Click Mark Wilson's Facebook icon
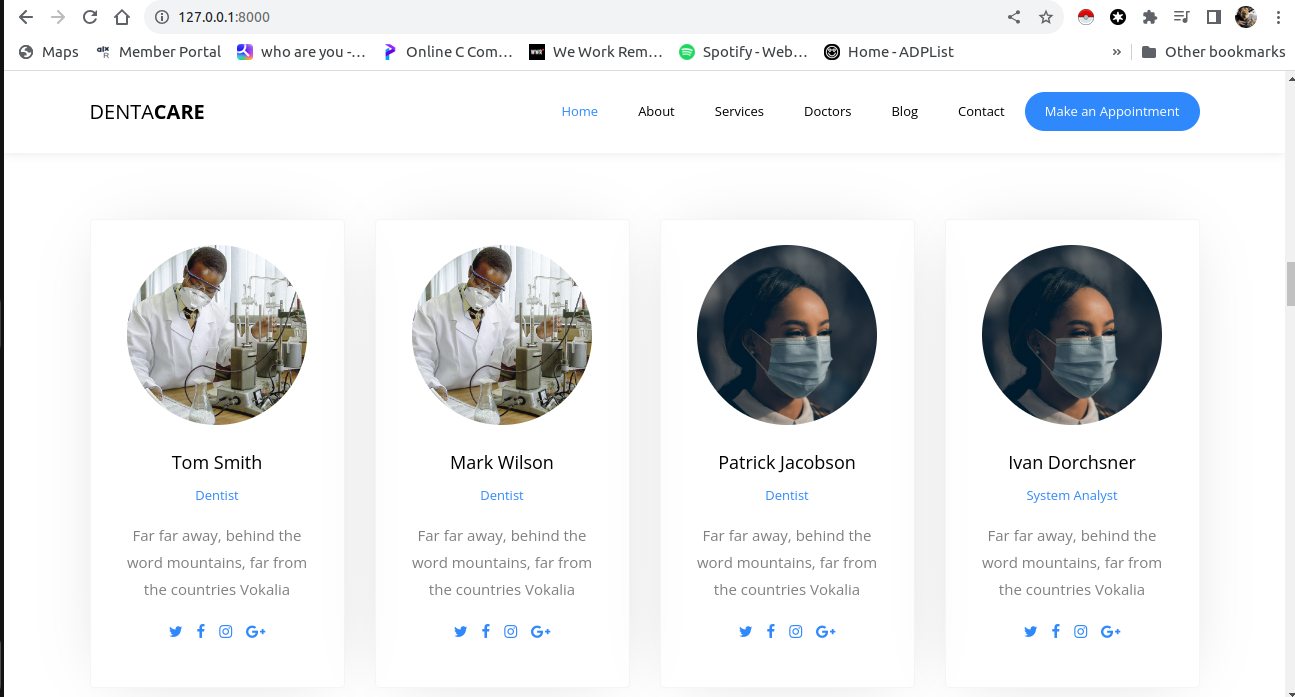The height and width of the screenshot is (697, 1295). (486, 631)
